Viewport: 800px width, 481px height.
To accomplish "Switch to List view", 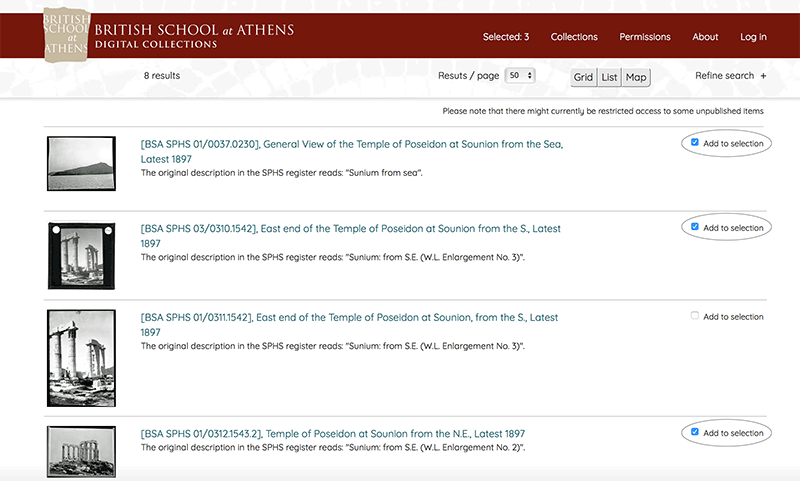I will click(x=609, y=77).
